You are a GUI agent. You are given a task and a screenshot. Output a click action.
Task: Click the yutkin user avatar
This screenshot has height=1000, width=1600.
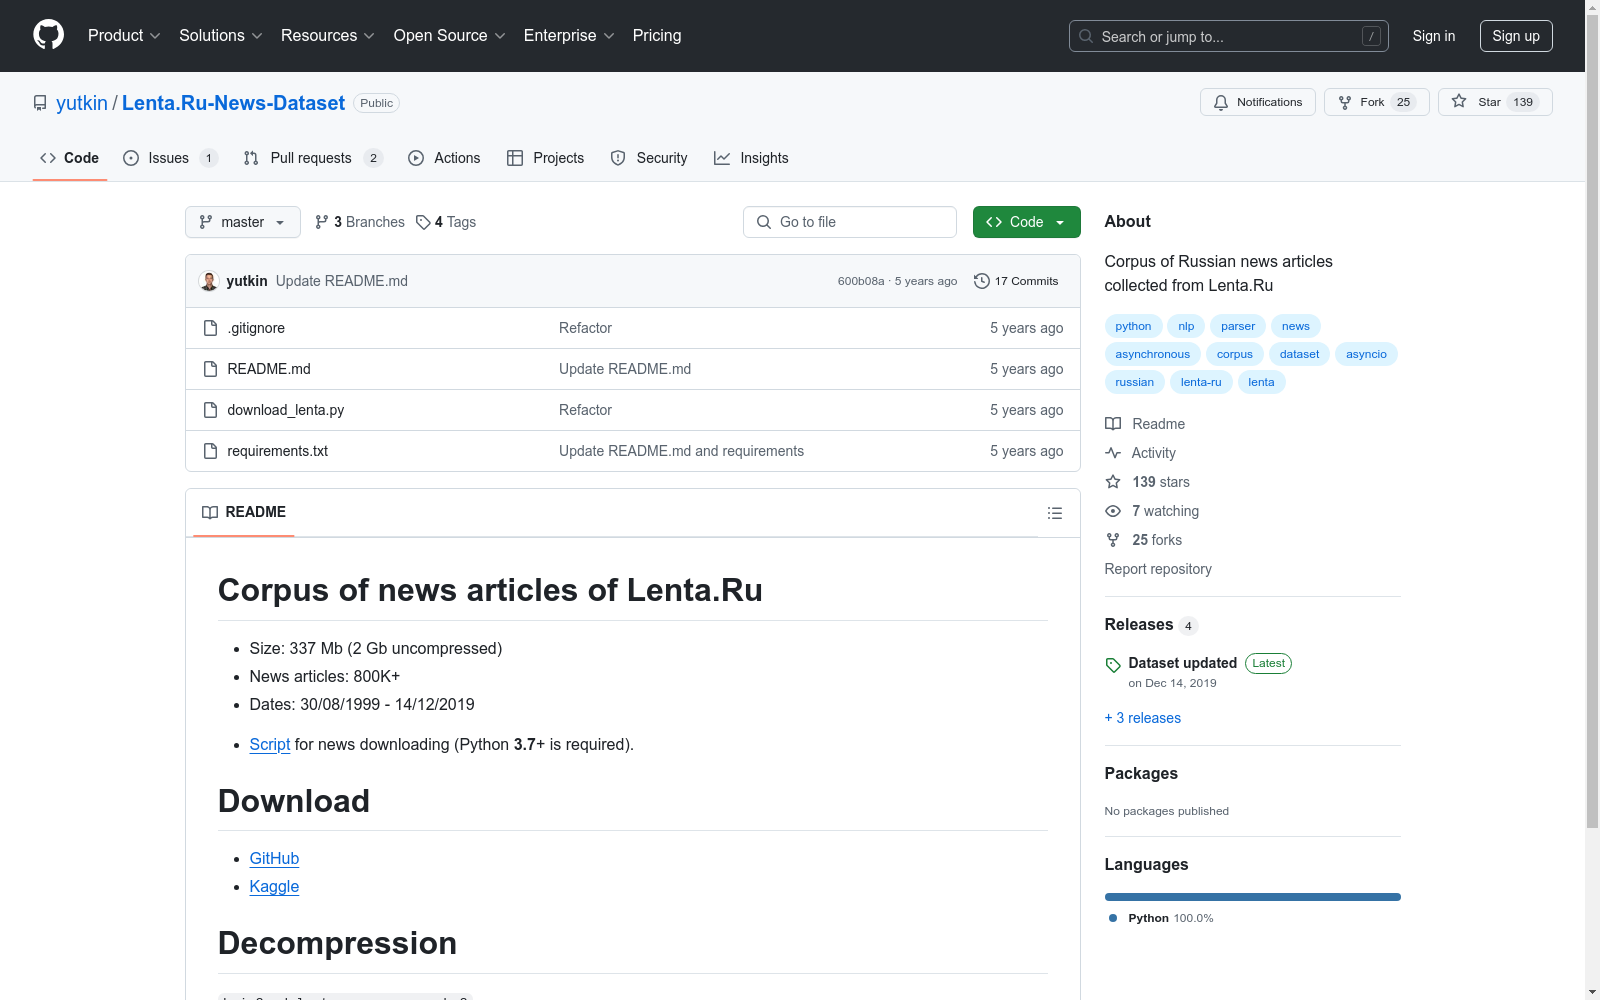[x=209, y=281]
